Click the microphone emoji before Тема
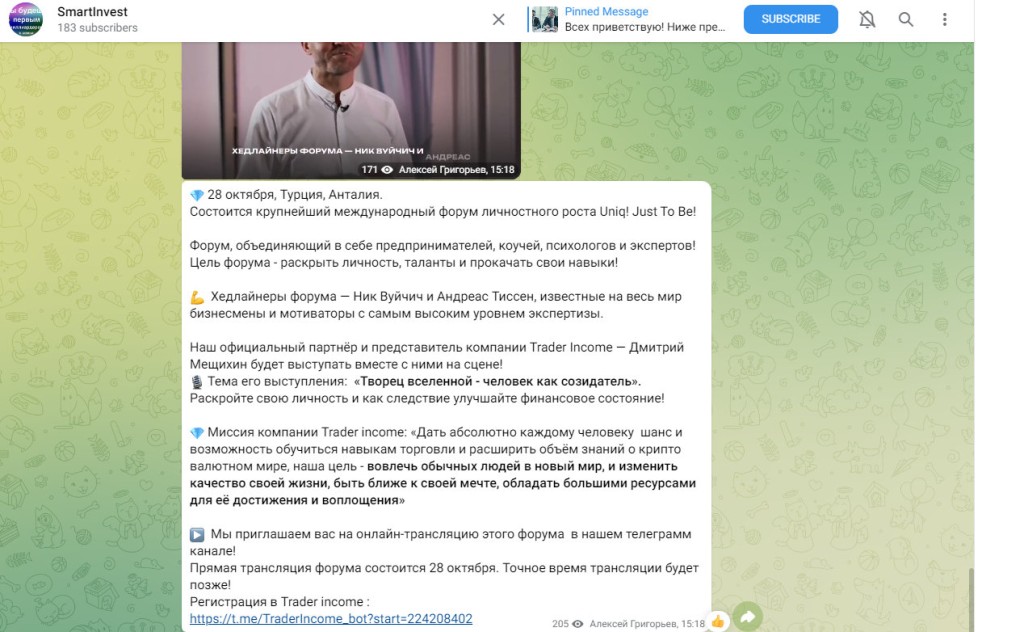The height and width of the screenshot is (632, 1024). point(197,382)
